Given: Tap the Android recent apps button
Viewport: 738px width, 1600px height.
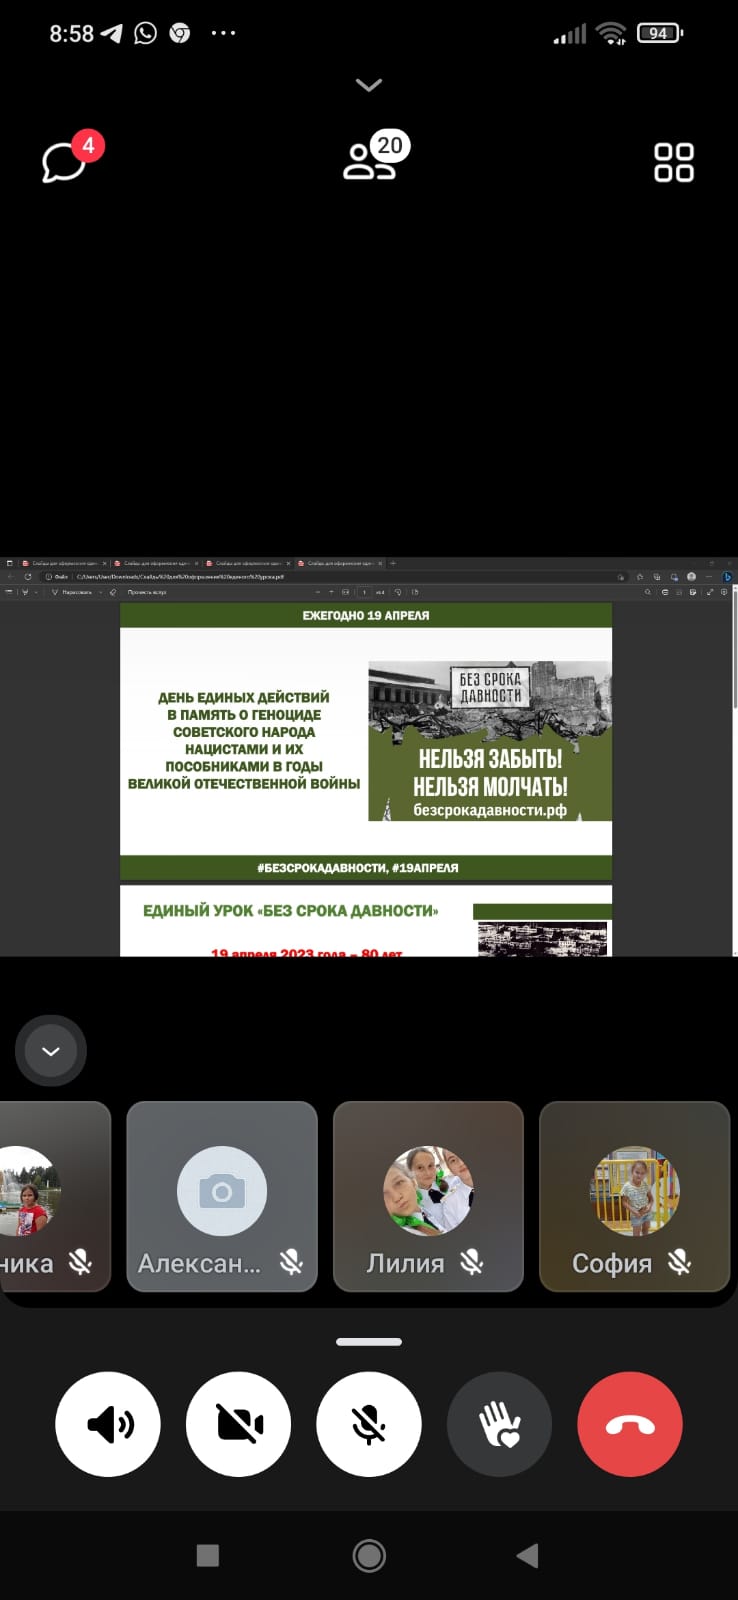Looking at the screenshot, I should pos(208,1555).
